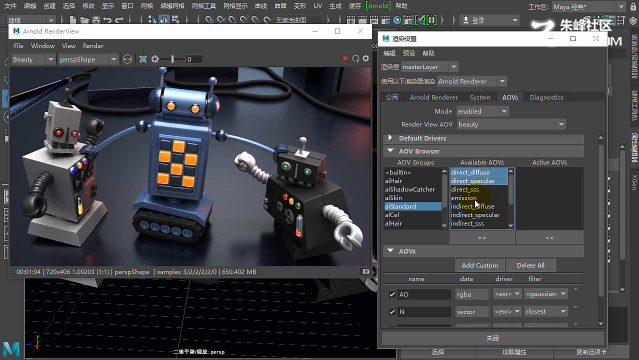This screenshot has height=360, width=639.
Task: Click the >> add AOV button
Action: (482, 237)
